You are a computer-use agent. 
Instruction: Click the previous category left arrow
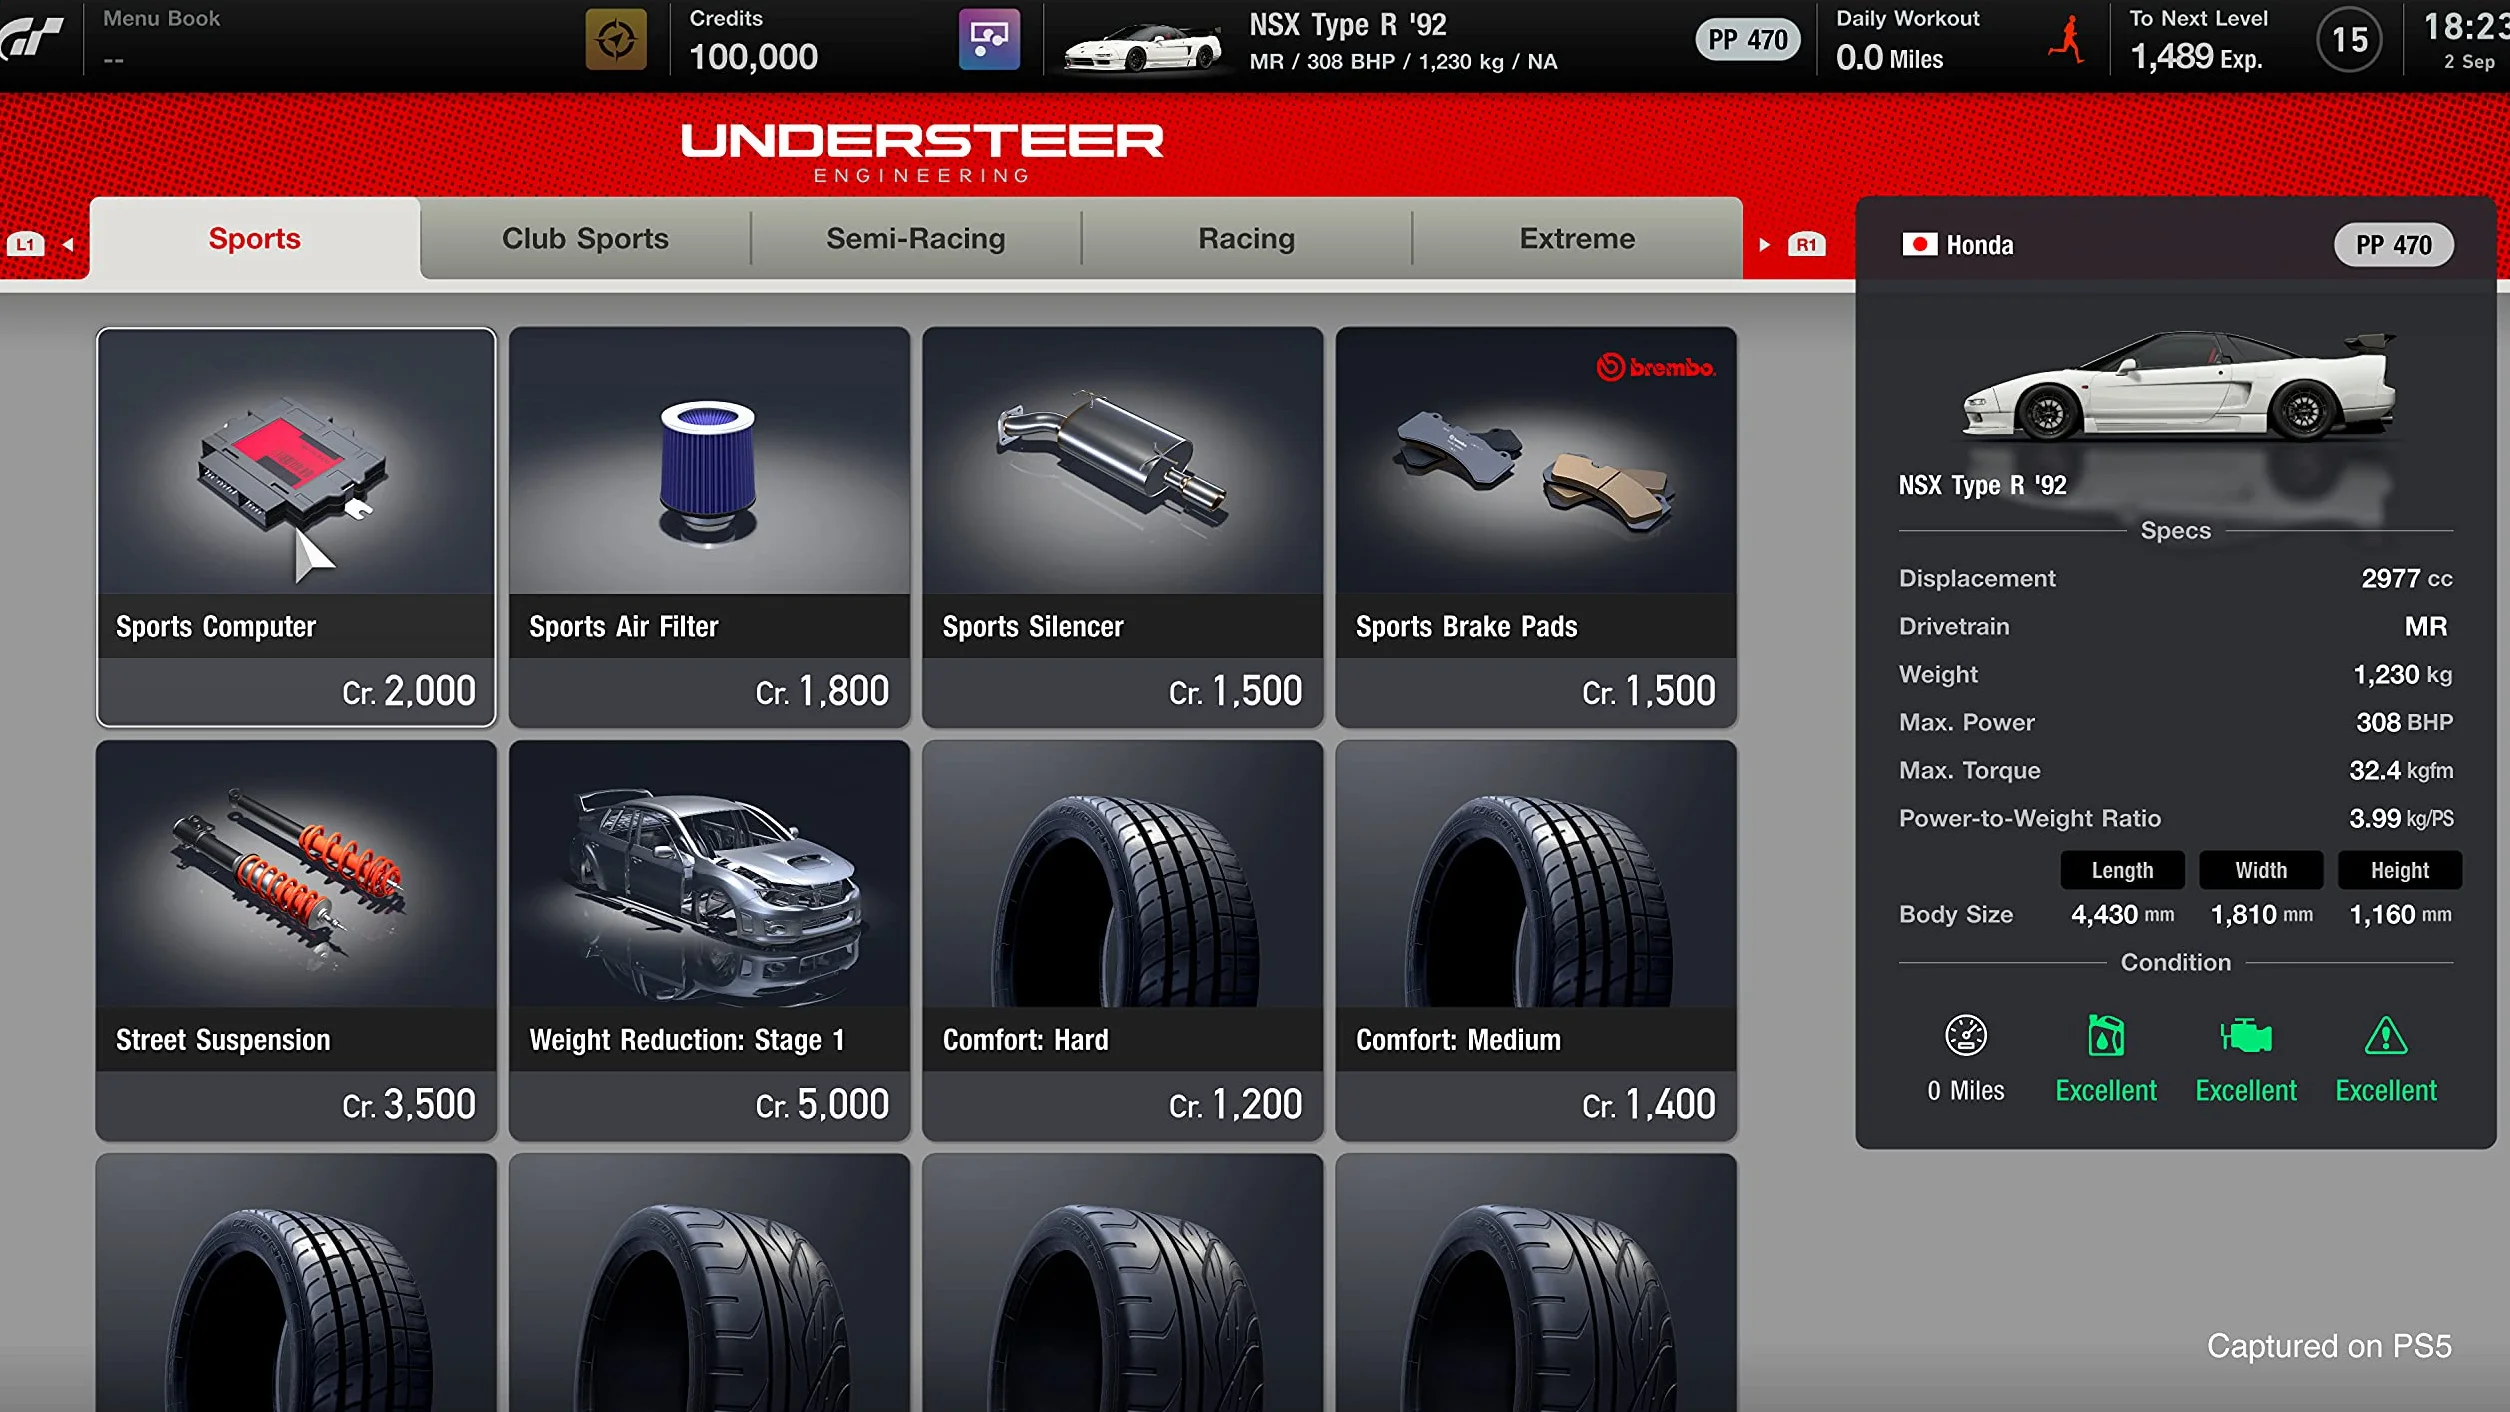(68, 244)
